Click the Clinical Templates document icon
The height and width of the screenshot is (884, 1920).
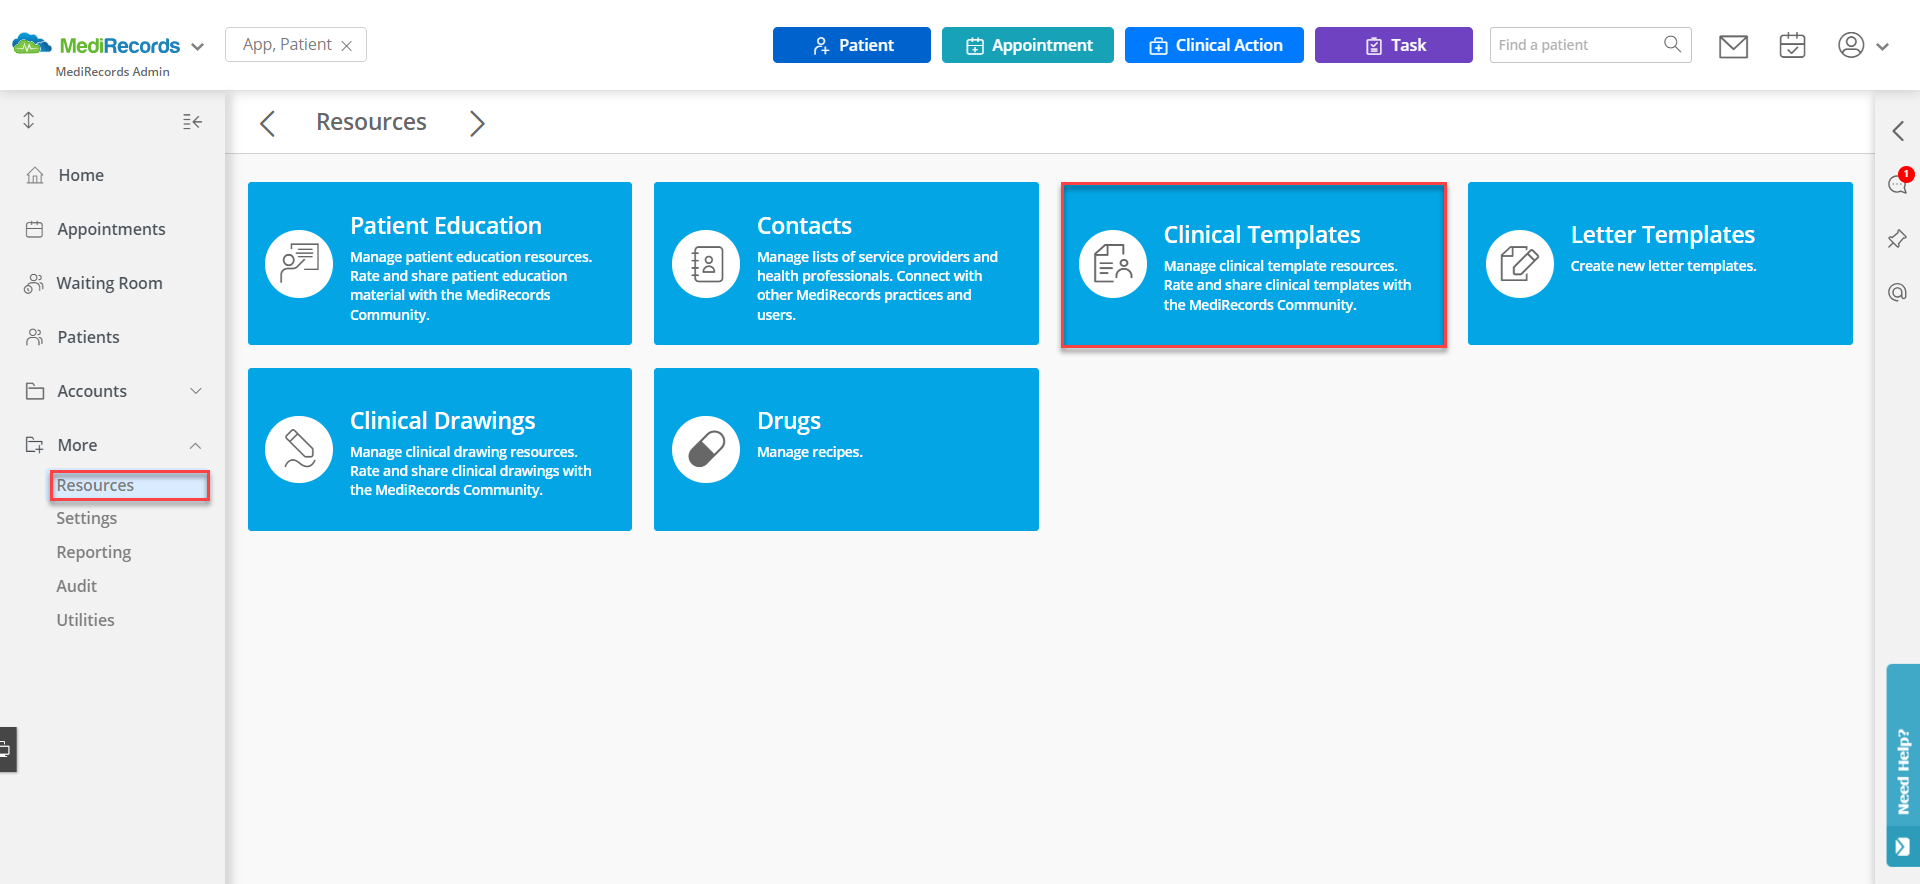(1113, 264)
